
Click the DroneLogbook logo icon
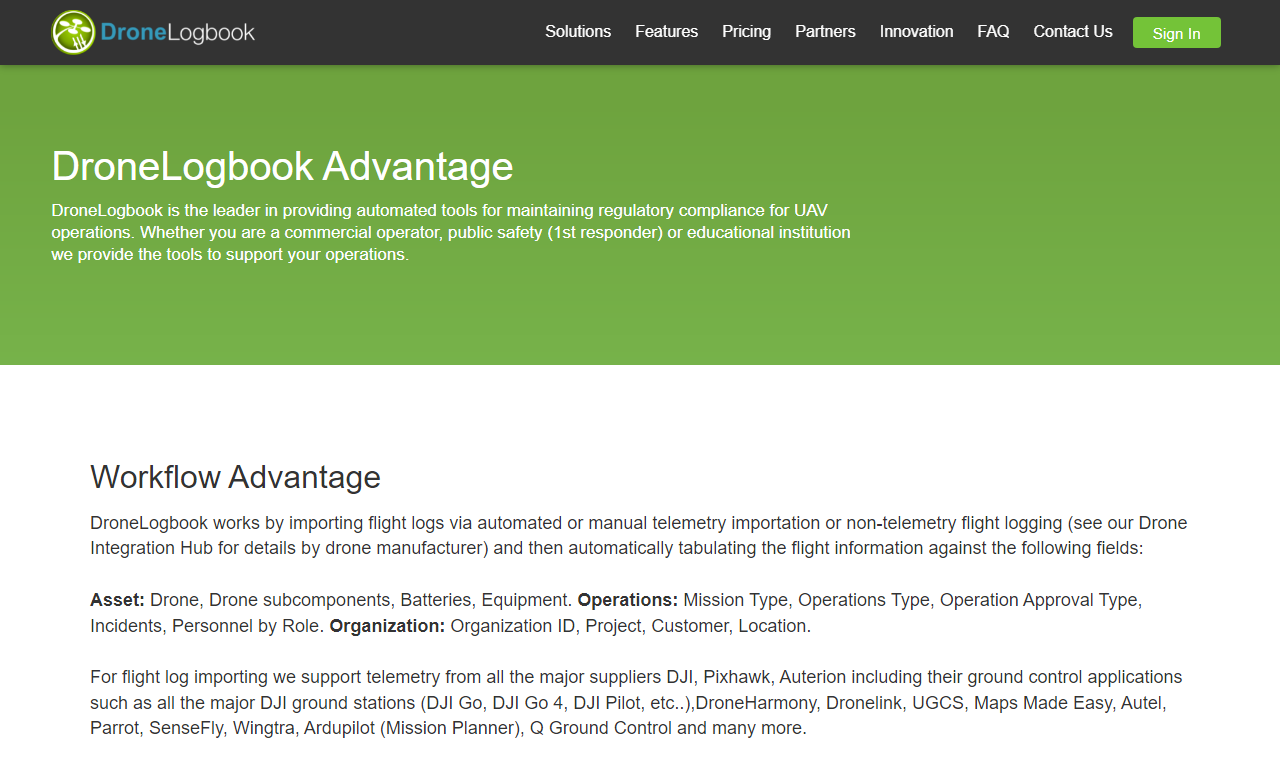tap(73, 32)
